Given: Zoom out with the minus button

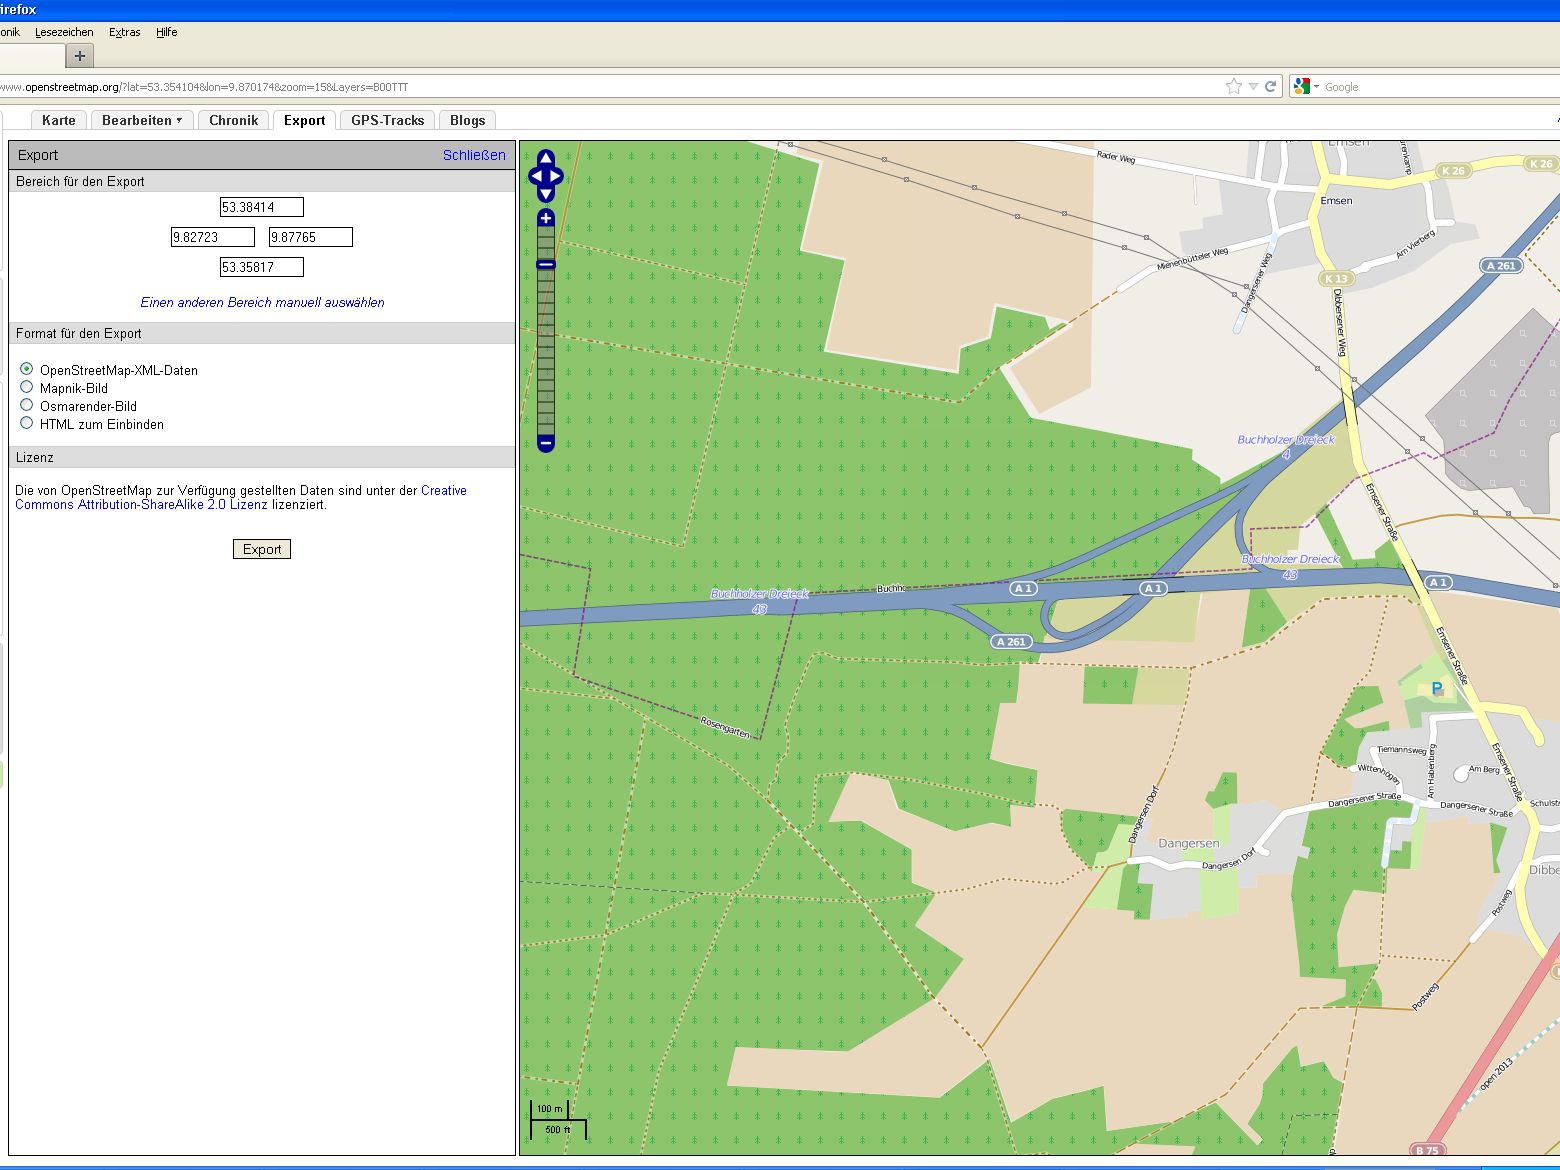Looking at the screenshot, I should pyautogui.click(x=546, y=442).
